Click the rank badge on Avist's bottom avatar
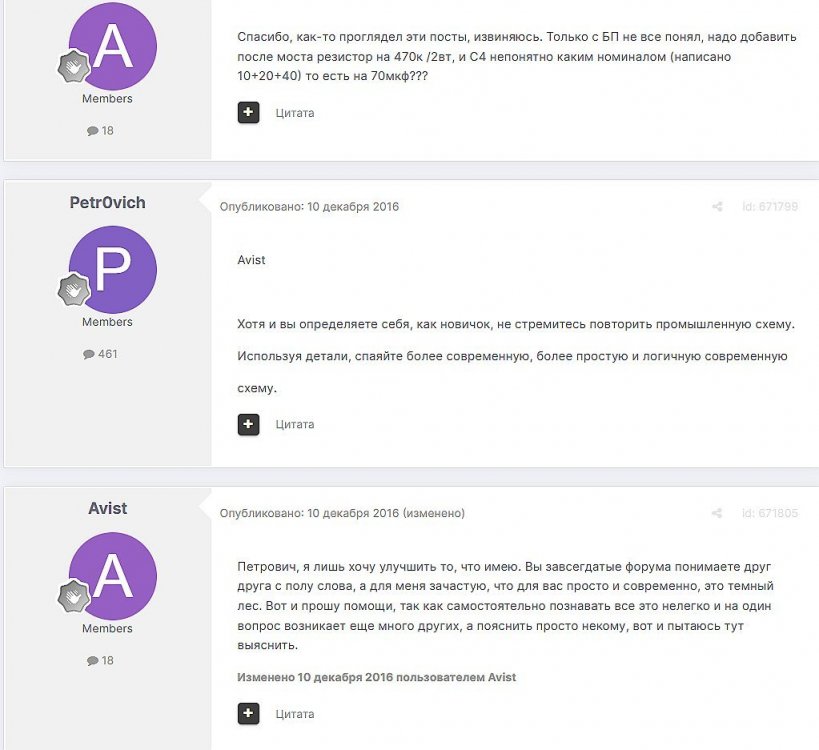 coord(71,597)
